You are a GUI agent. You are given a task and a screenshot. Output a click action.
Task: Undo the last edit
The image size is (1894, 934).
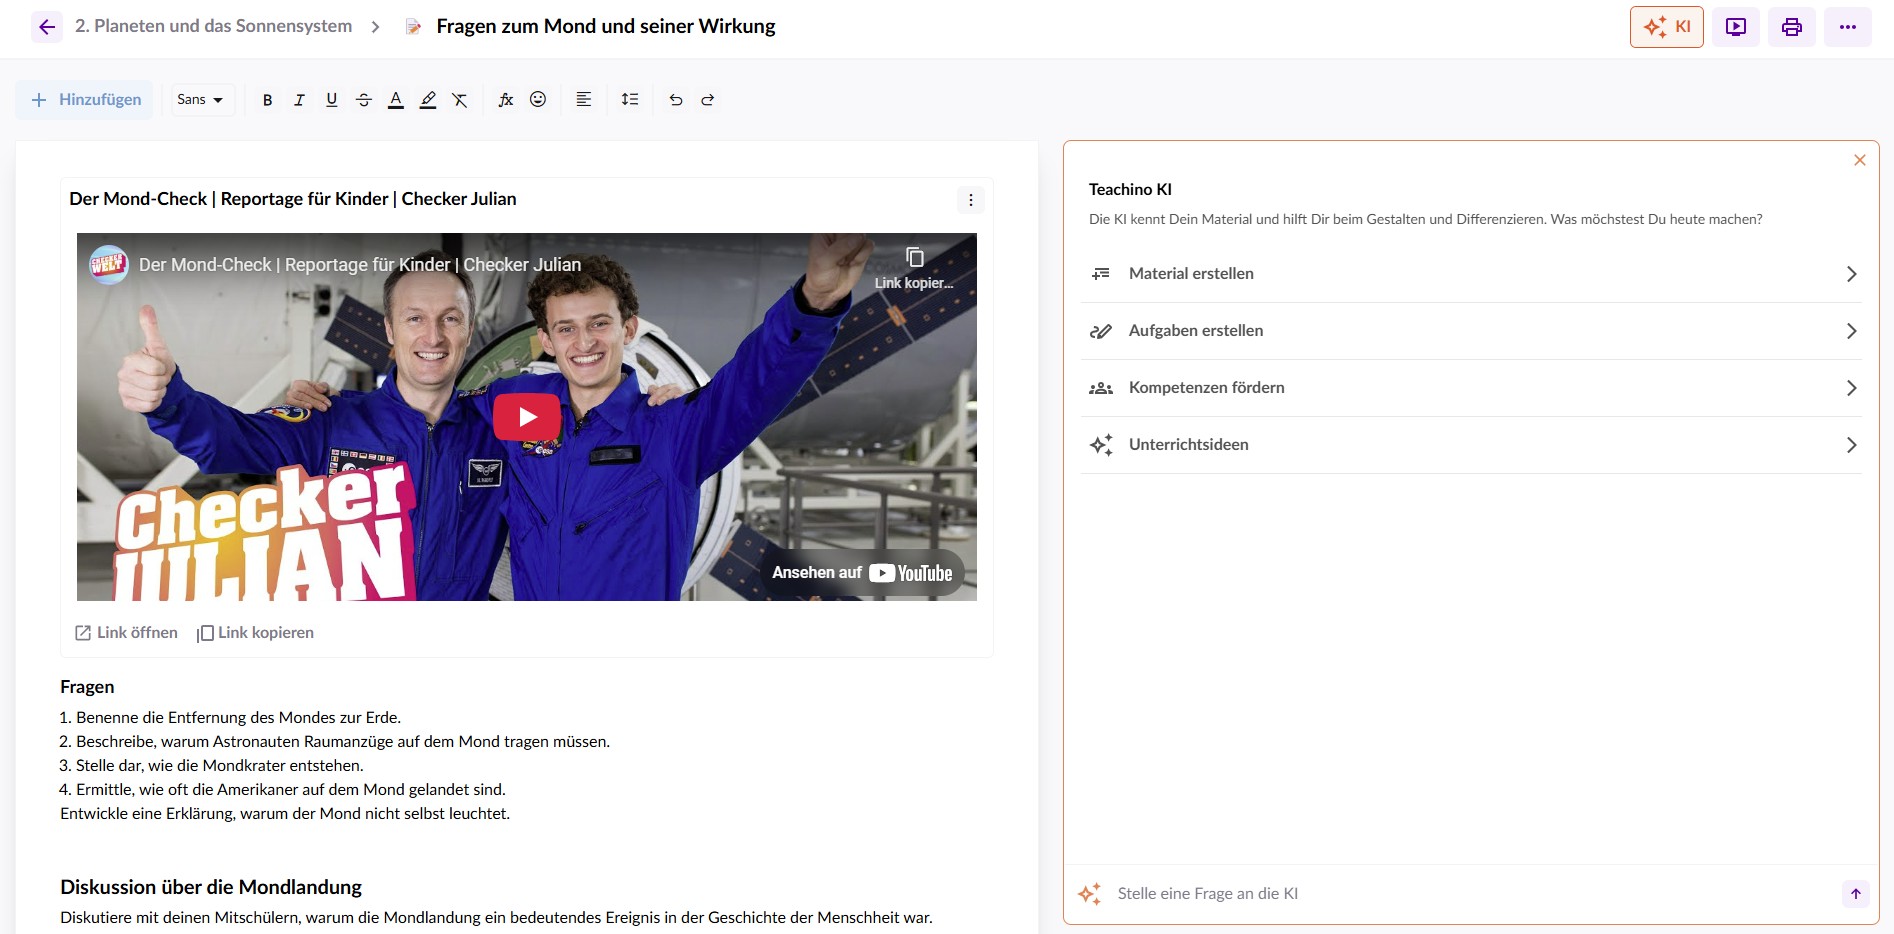tap(676, 100)
